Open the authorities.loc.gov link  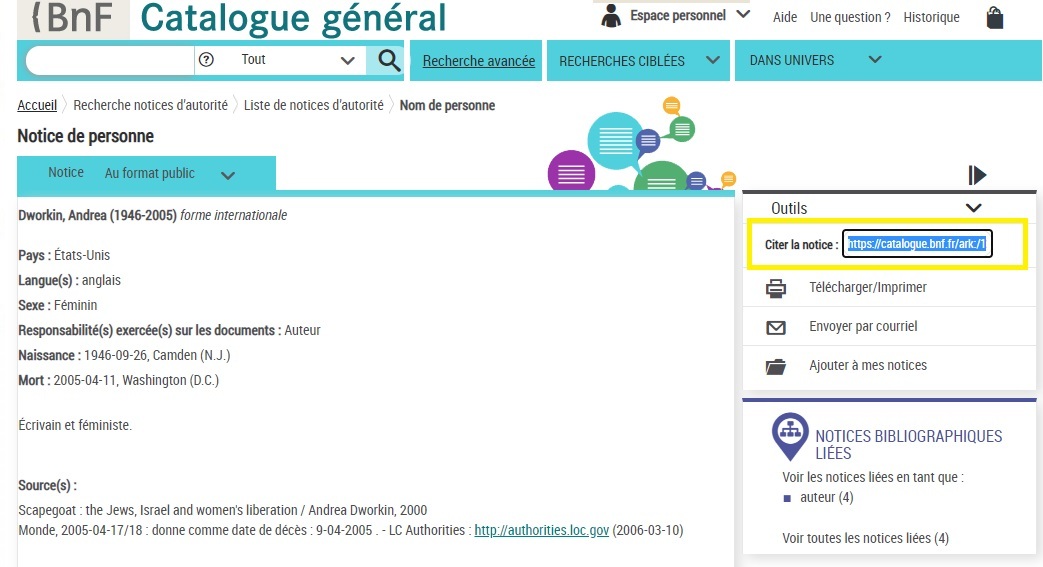point(541,530)
